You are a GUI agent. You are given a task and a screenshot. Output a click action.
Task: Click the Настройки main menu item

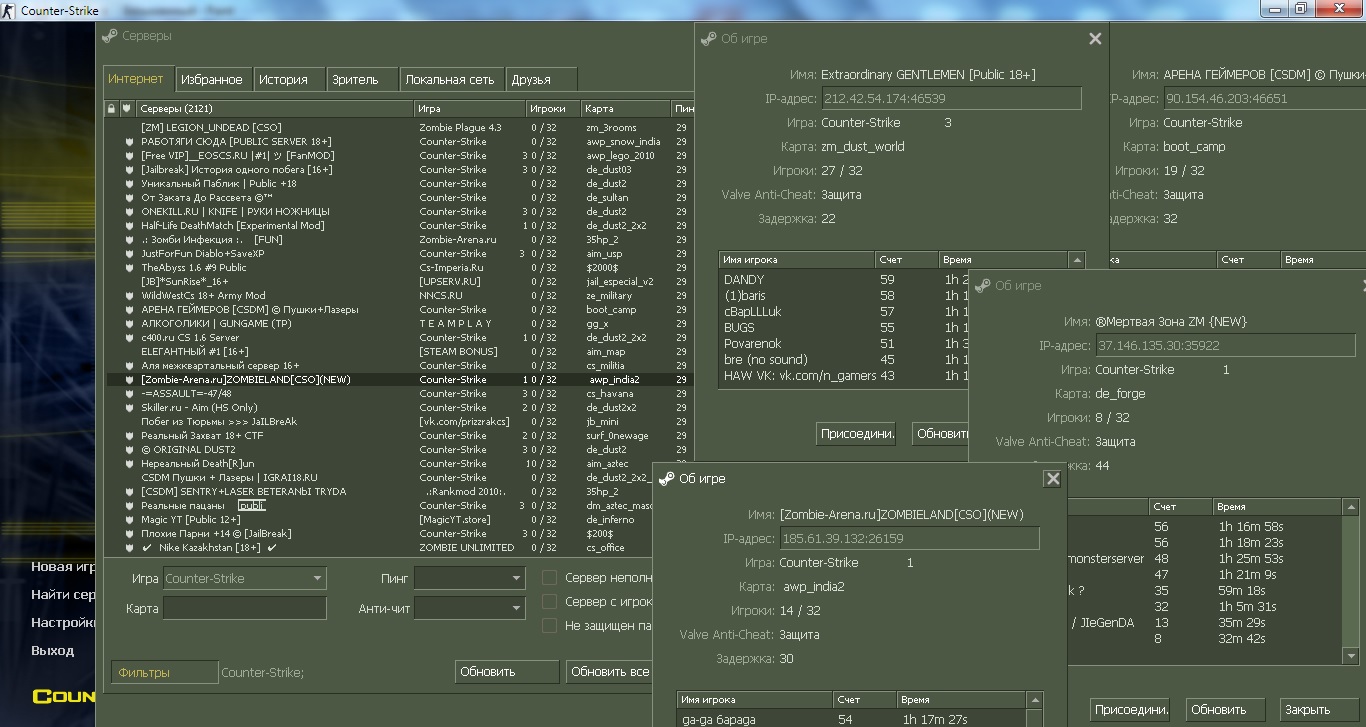pos(64,622)
